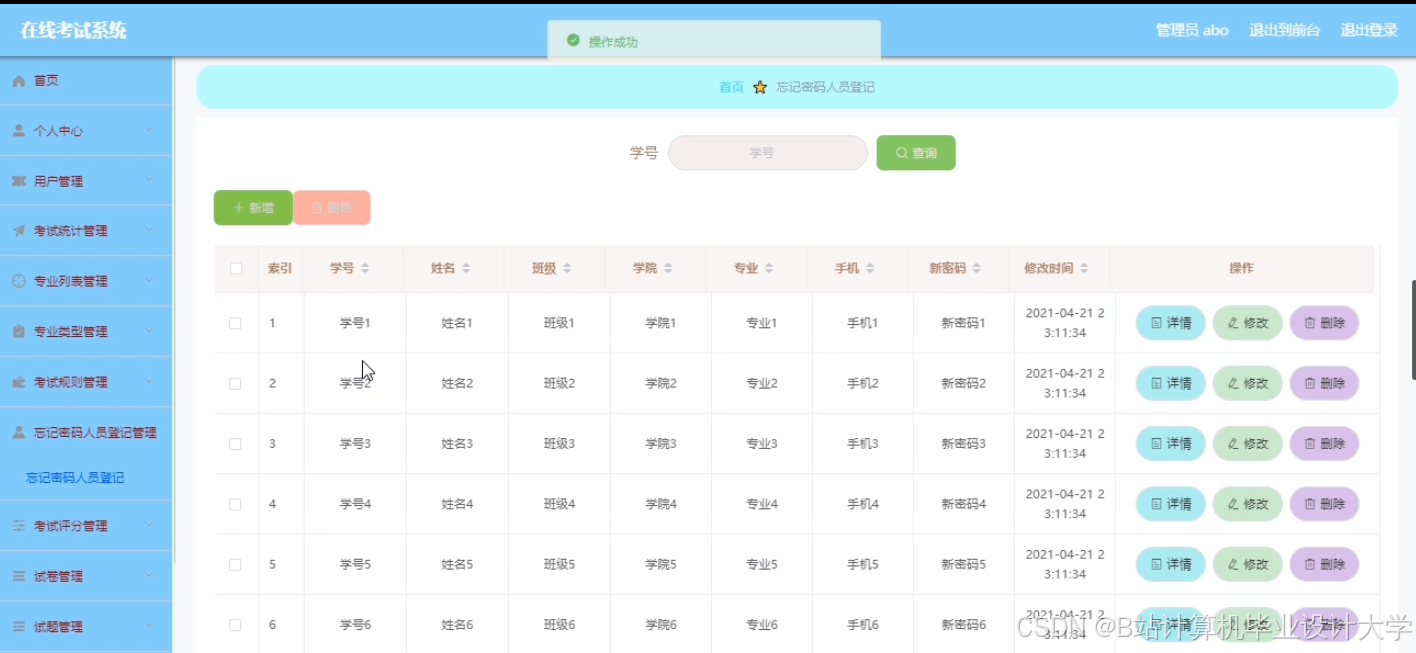The height and width of the screenshot is (653, 1416).
Task: Select the 忘记密码人员登记 submenu item
Action: point(76,478)
